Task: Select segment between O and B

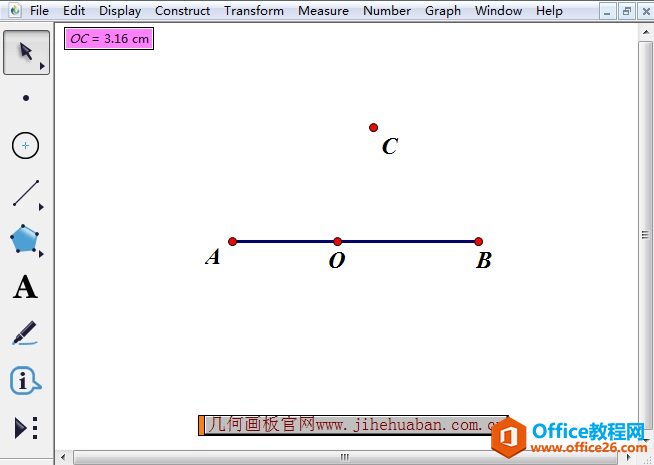Action: tap(408, 241)
